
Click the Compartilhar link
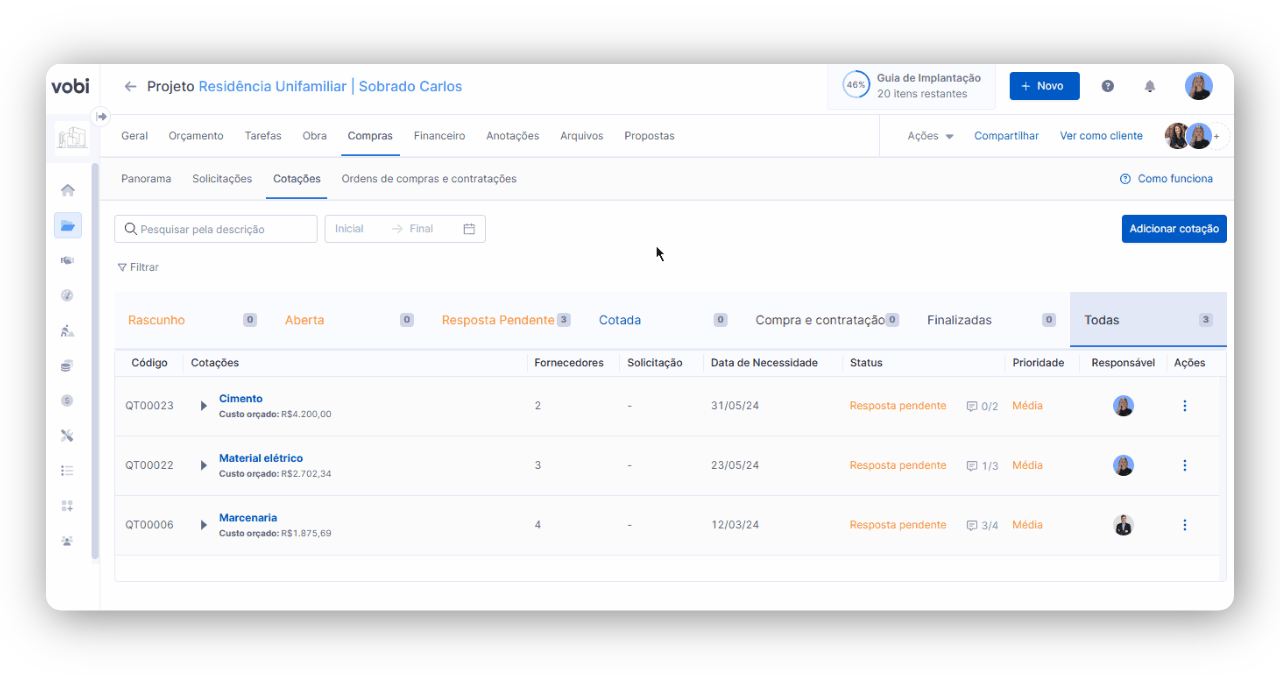1006,136
